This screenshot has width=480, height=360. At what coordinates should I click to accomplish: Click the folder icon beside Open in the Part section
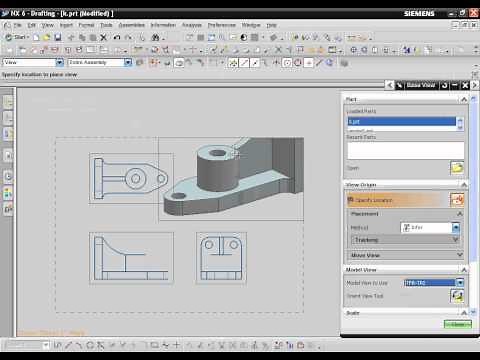tap(457, 168)
